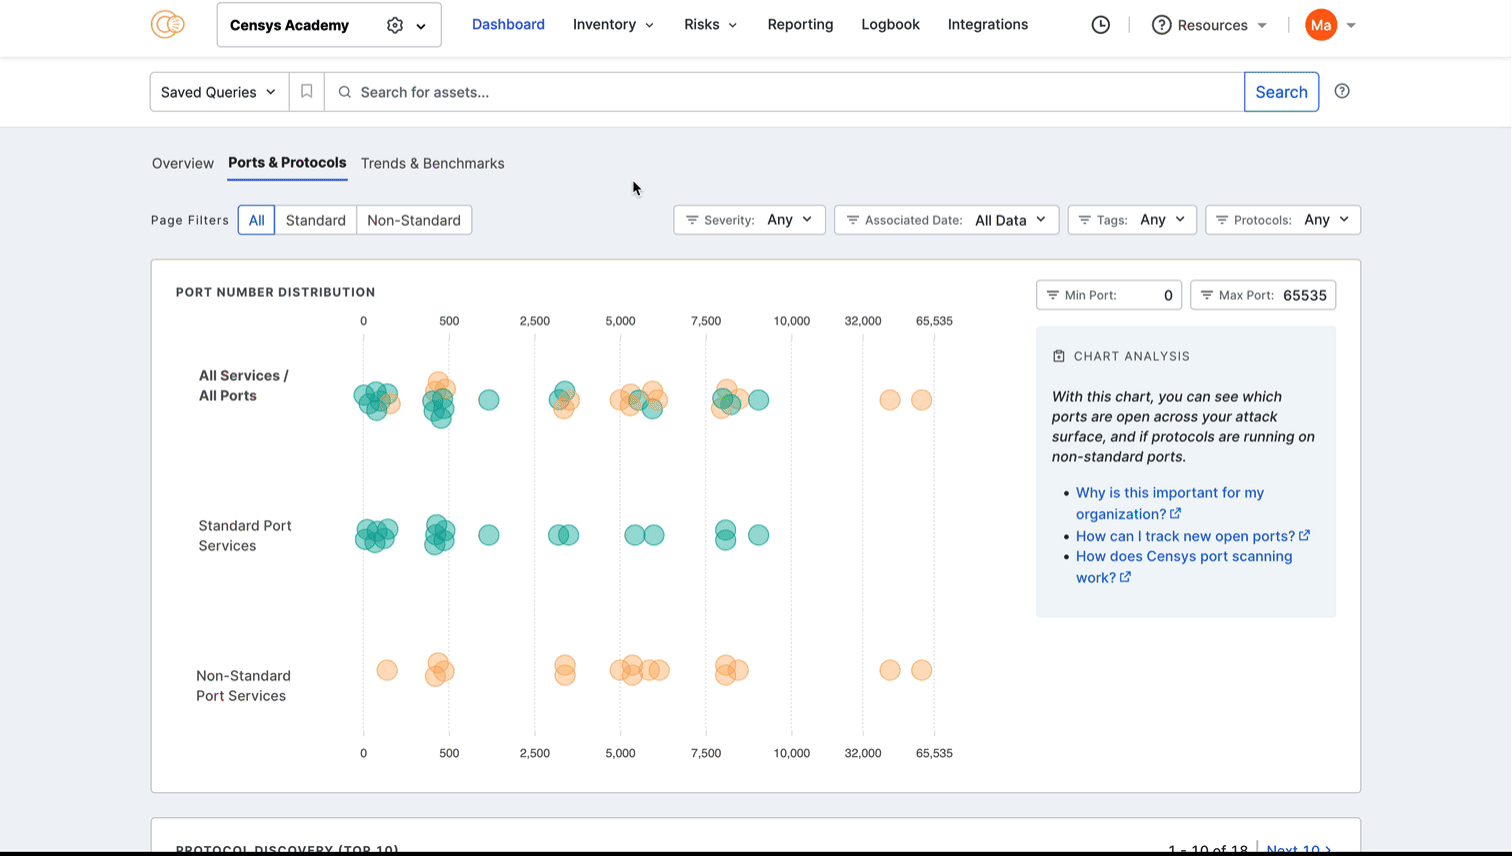1512x856 pixels.
Task: Click the 'Non-Standard Port Services' row label
Action: [243, 686]
